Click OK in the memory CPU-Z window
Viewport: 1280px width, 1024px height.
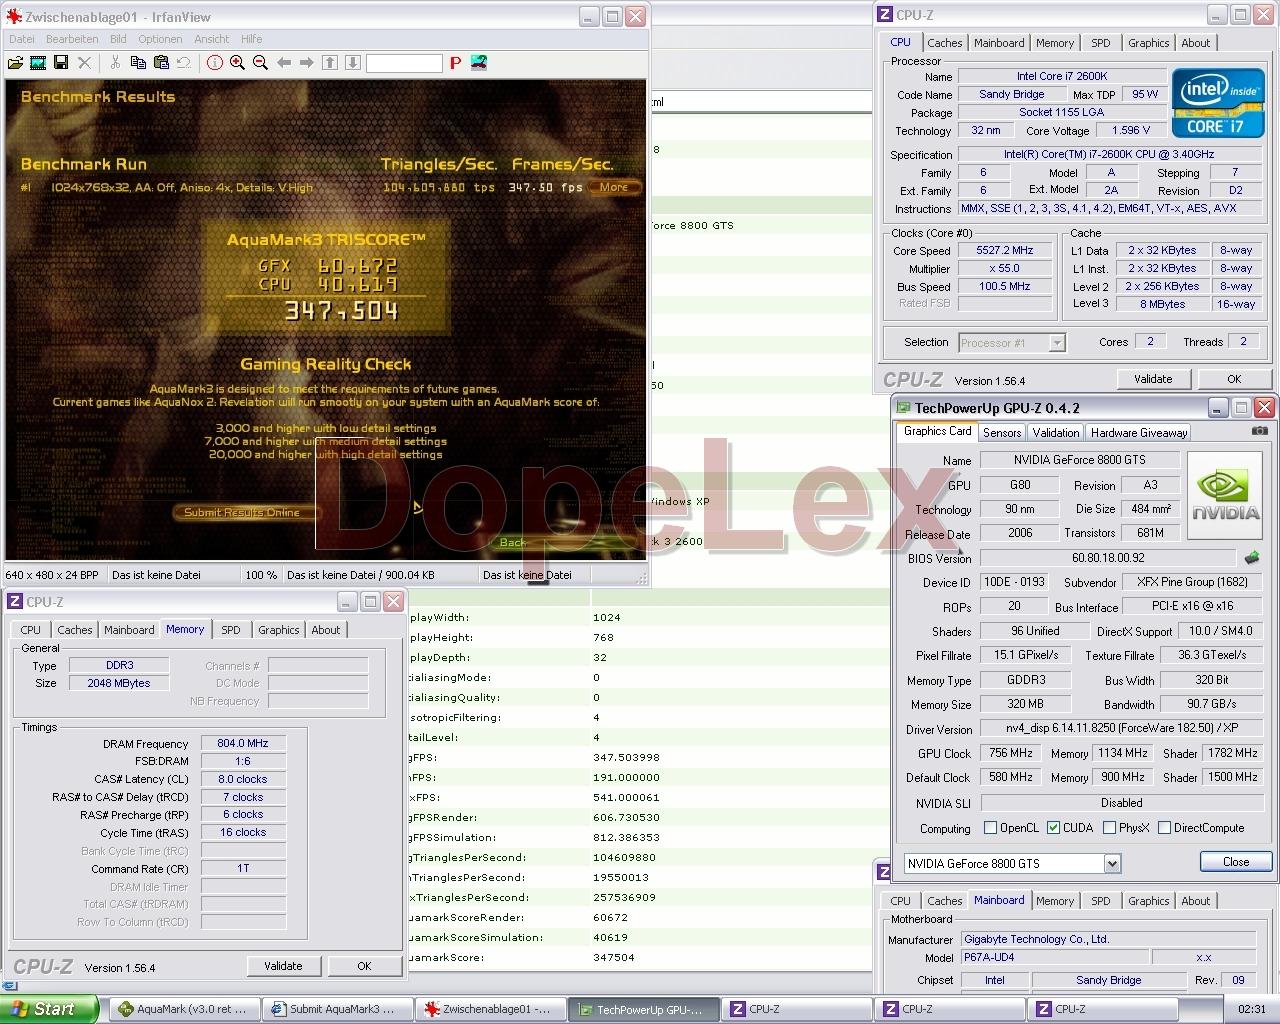coord(364,966)
